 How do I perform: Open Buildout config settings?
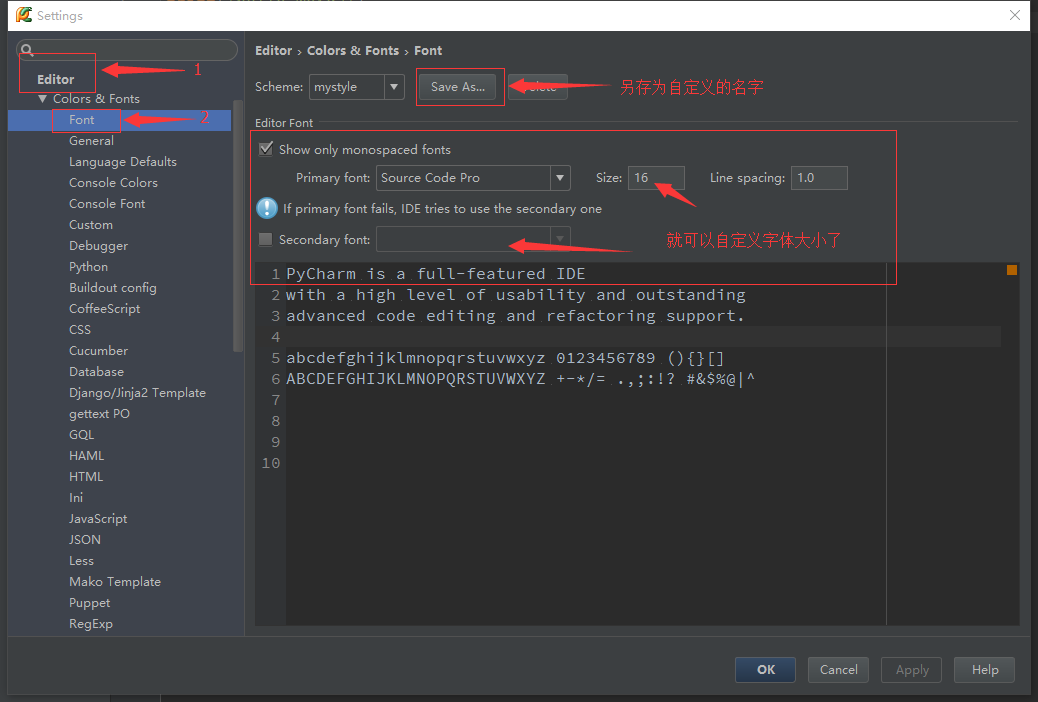(113, 287)
